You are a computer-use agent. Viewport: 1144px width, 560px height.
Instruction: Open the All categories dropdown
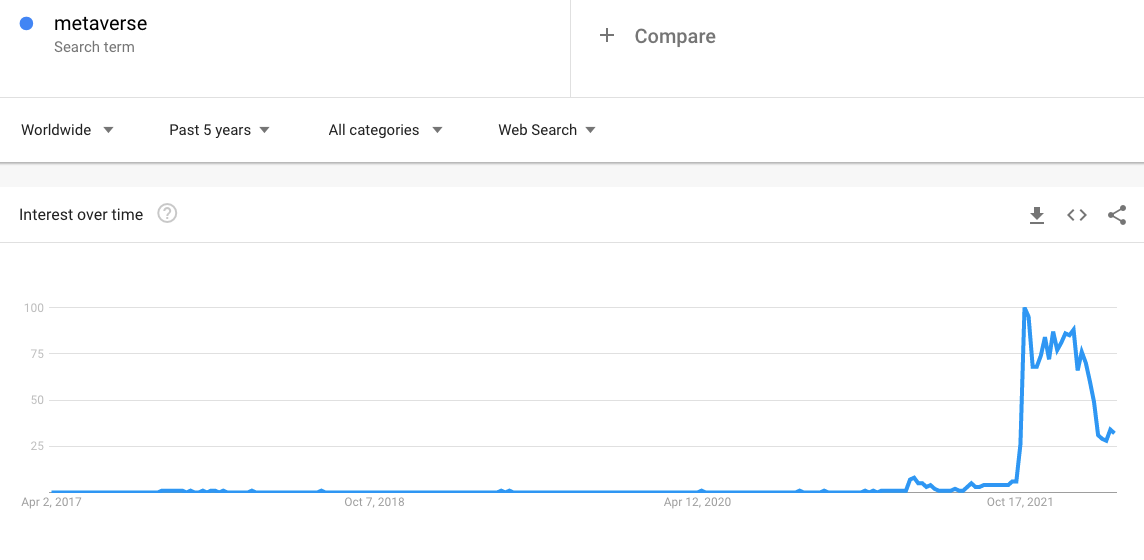coord(385,130)
